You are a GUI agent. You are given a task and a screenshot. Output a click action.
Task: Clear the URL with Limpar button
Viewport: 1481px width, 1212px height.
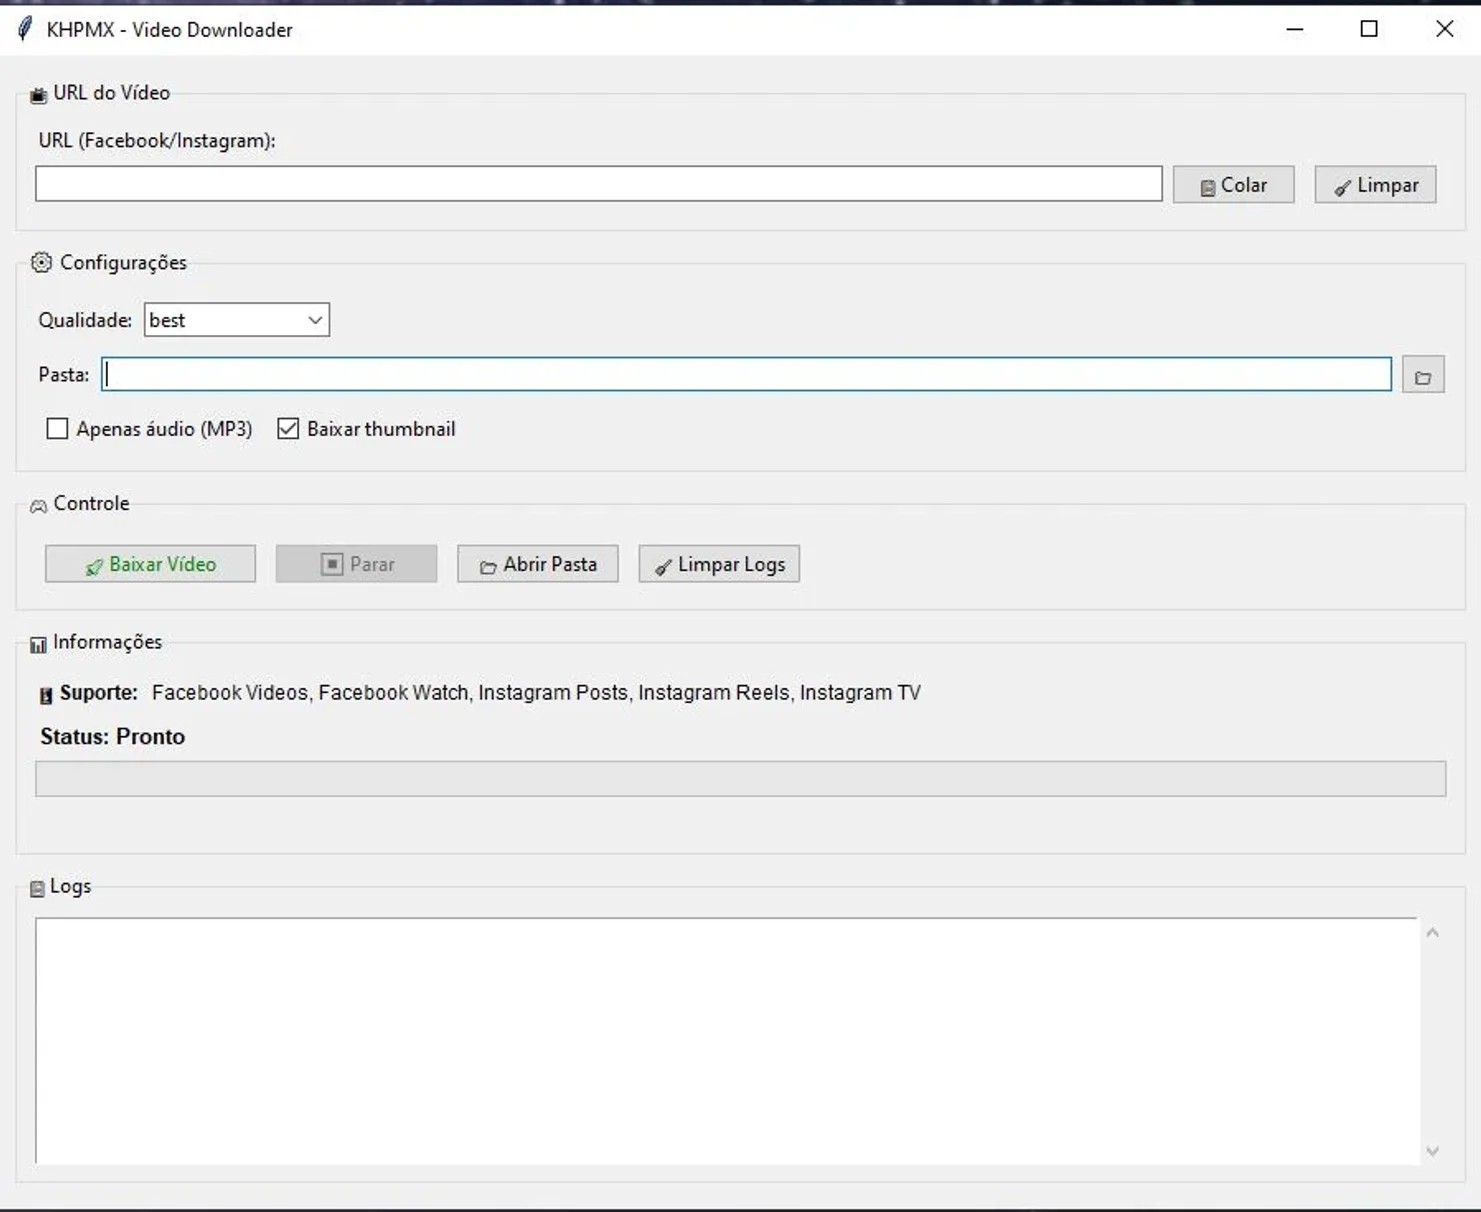tap(1375, 185)
